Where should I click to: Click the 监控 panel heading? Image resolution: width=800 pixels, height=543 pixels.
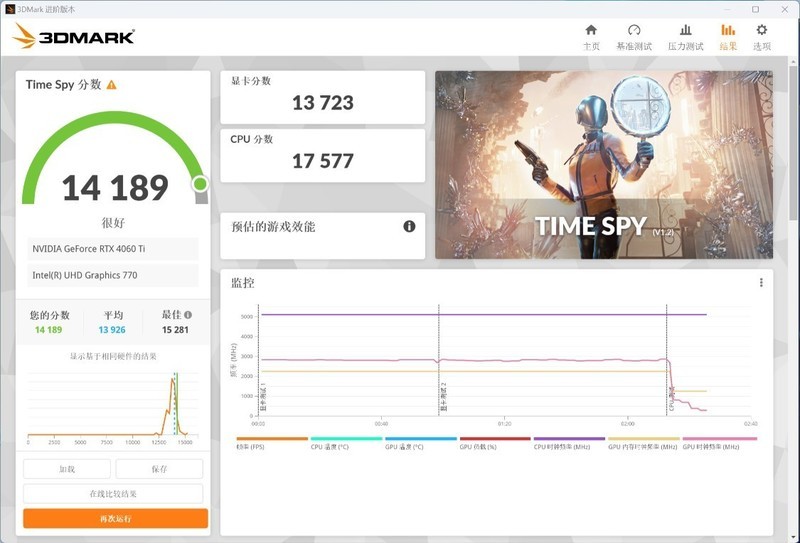click(x=242, y=283)
